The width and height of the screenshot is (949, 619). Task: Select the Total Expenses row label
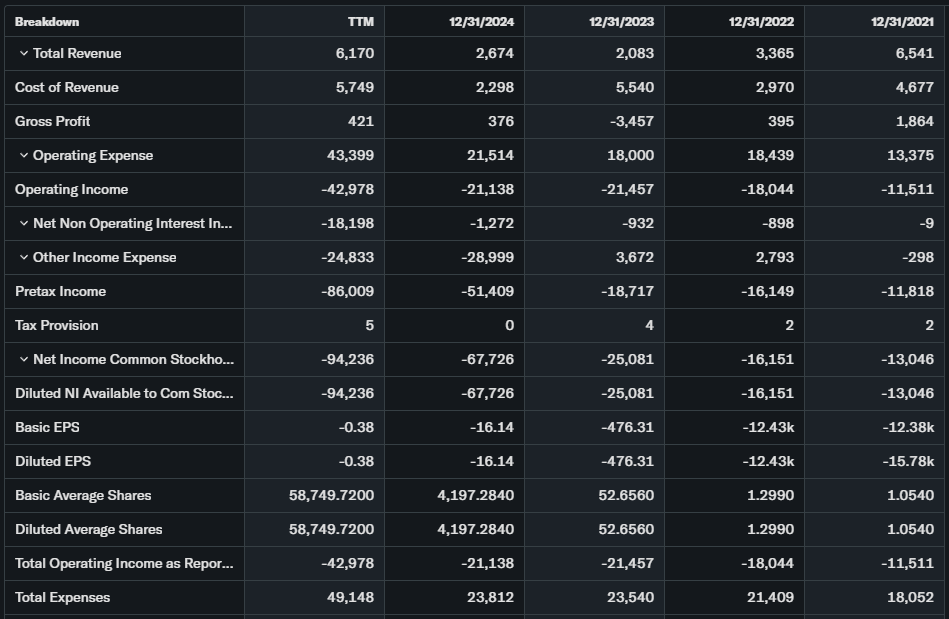click(x=63, y=597)
